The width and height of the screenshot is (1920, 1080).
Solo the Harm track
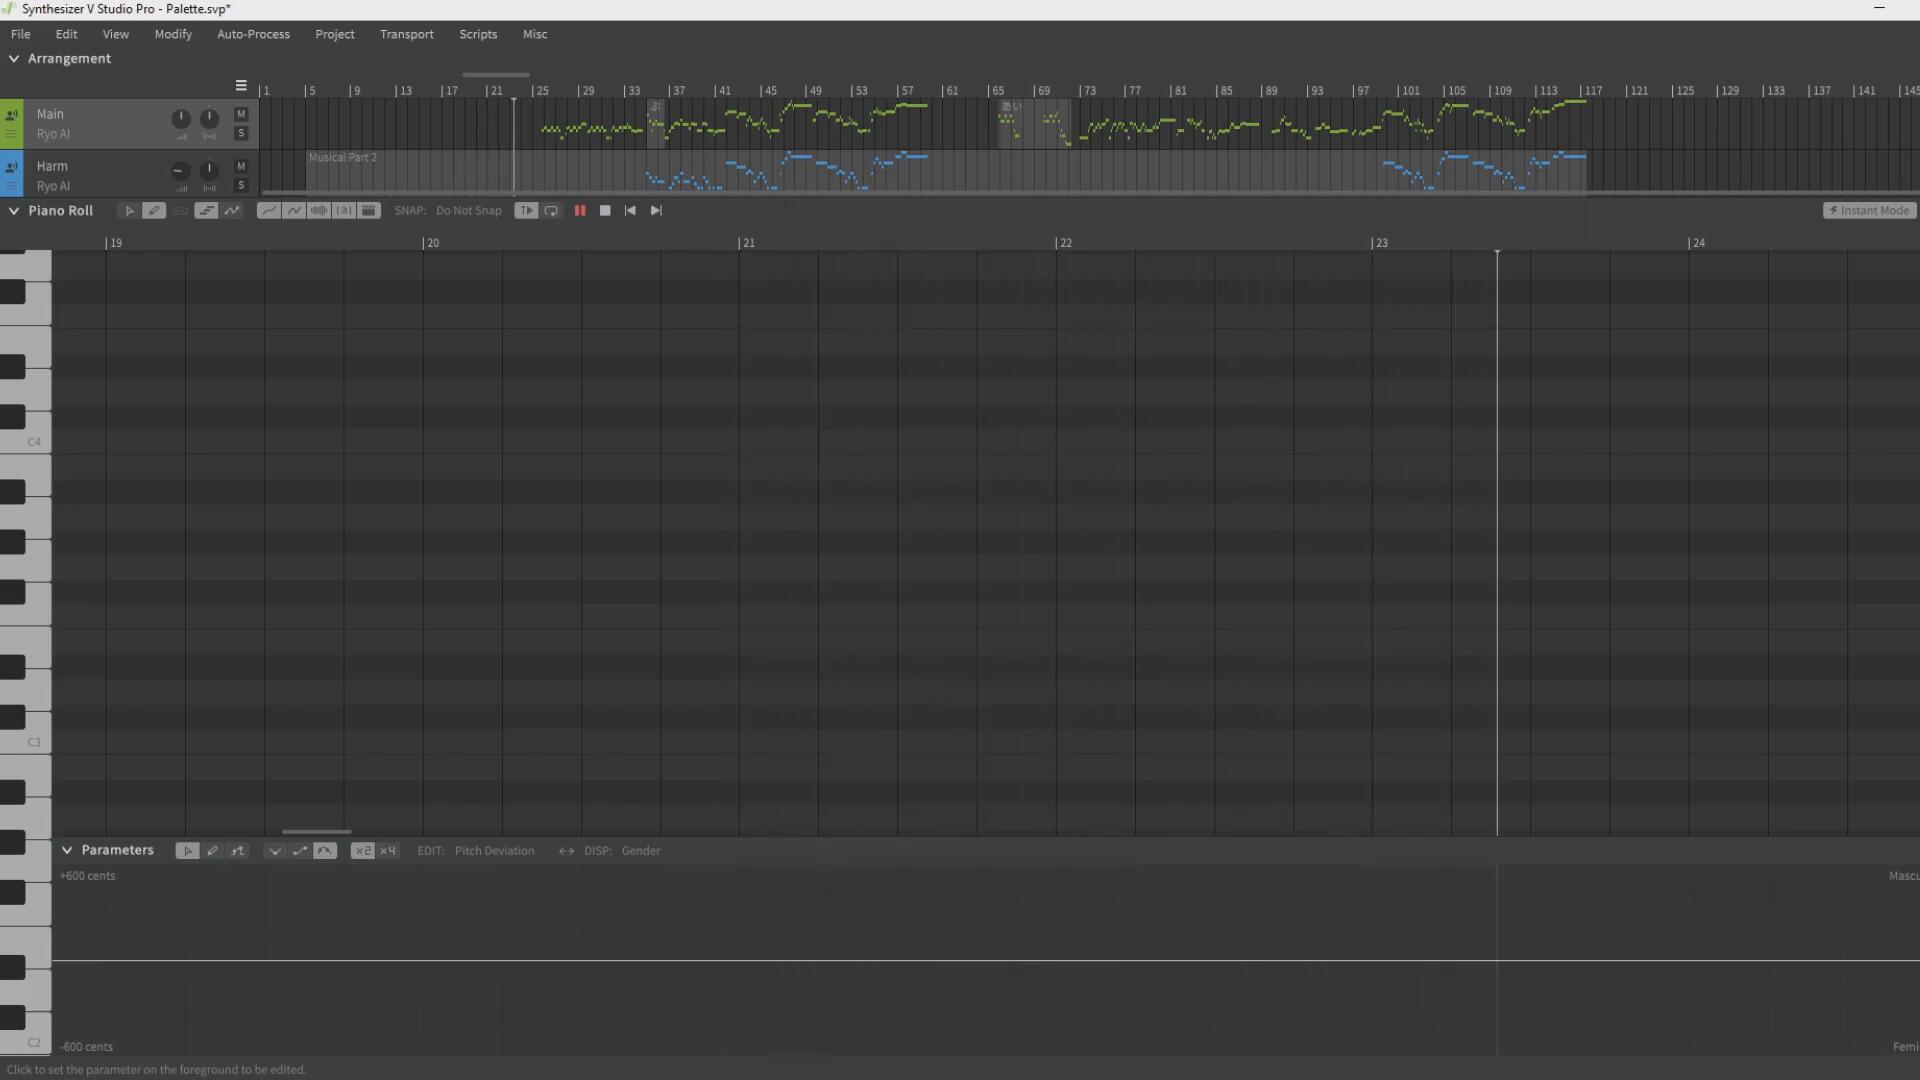[x=241, y=186]
